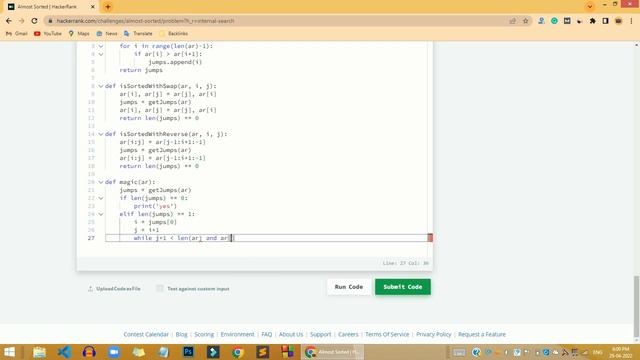Open Visual Studio Code from the taskbar
The width and height of the screenshot is (640, 360).
pos(64,352)
